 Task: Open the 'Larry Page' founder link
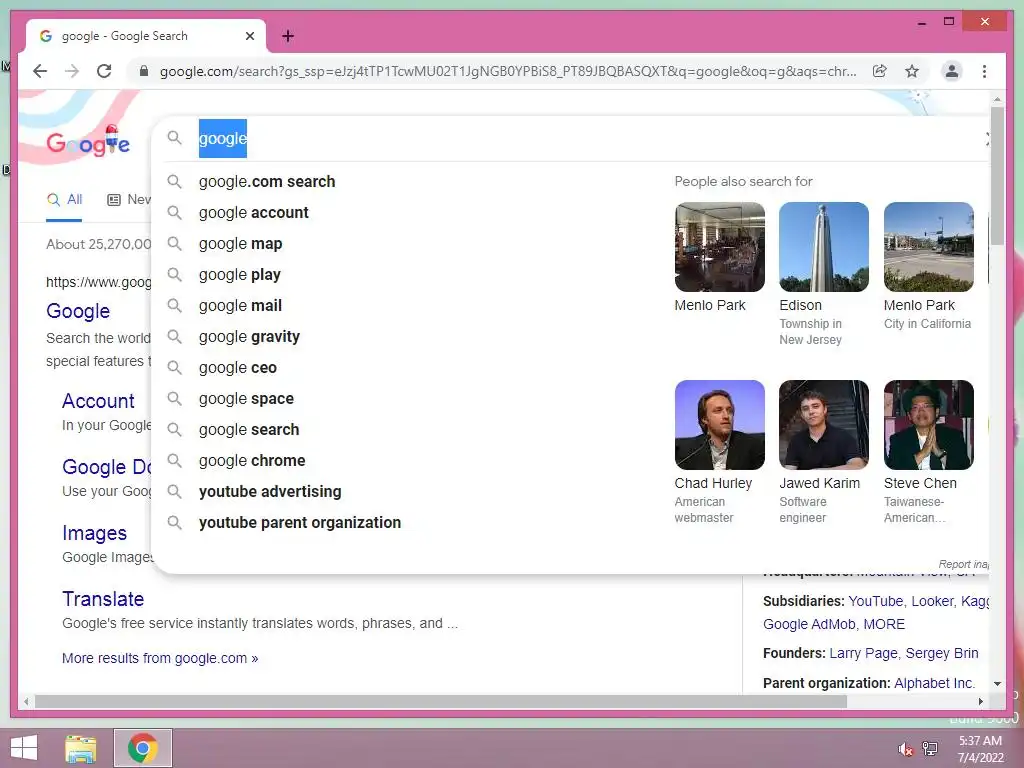863,653
